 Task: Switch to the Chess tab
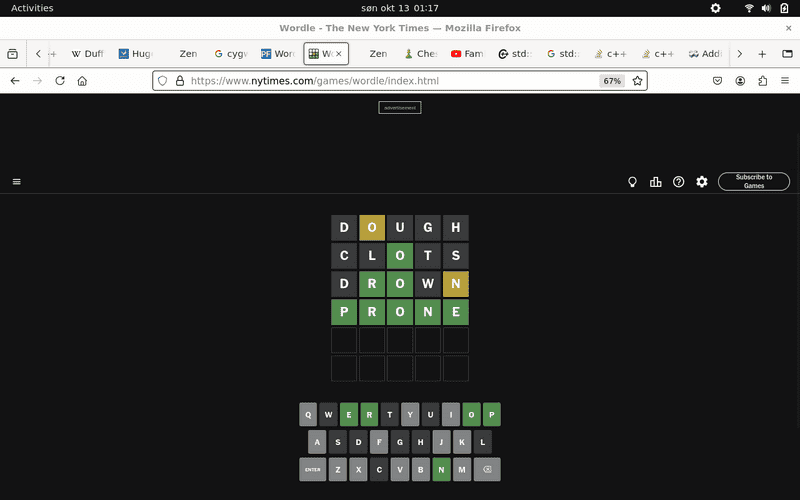[x=421, y=54]
